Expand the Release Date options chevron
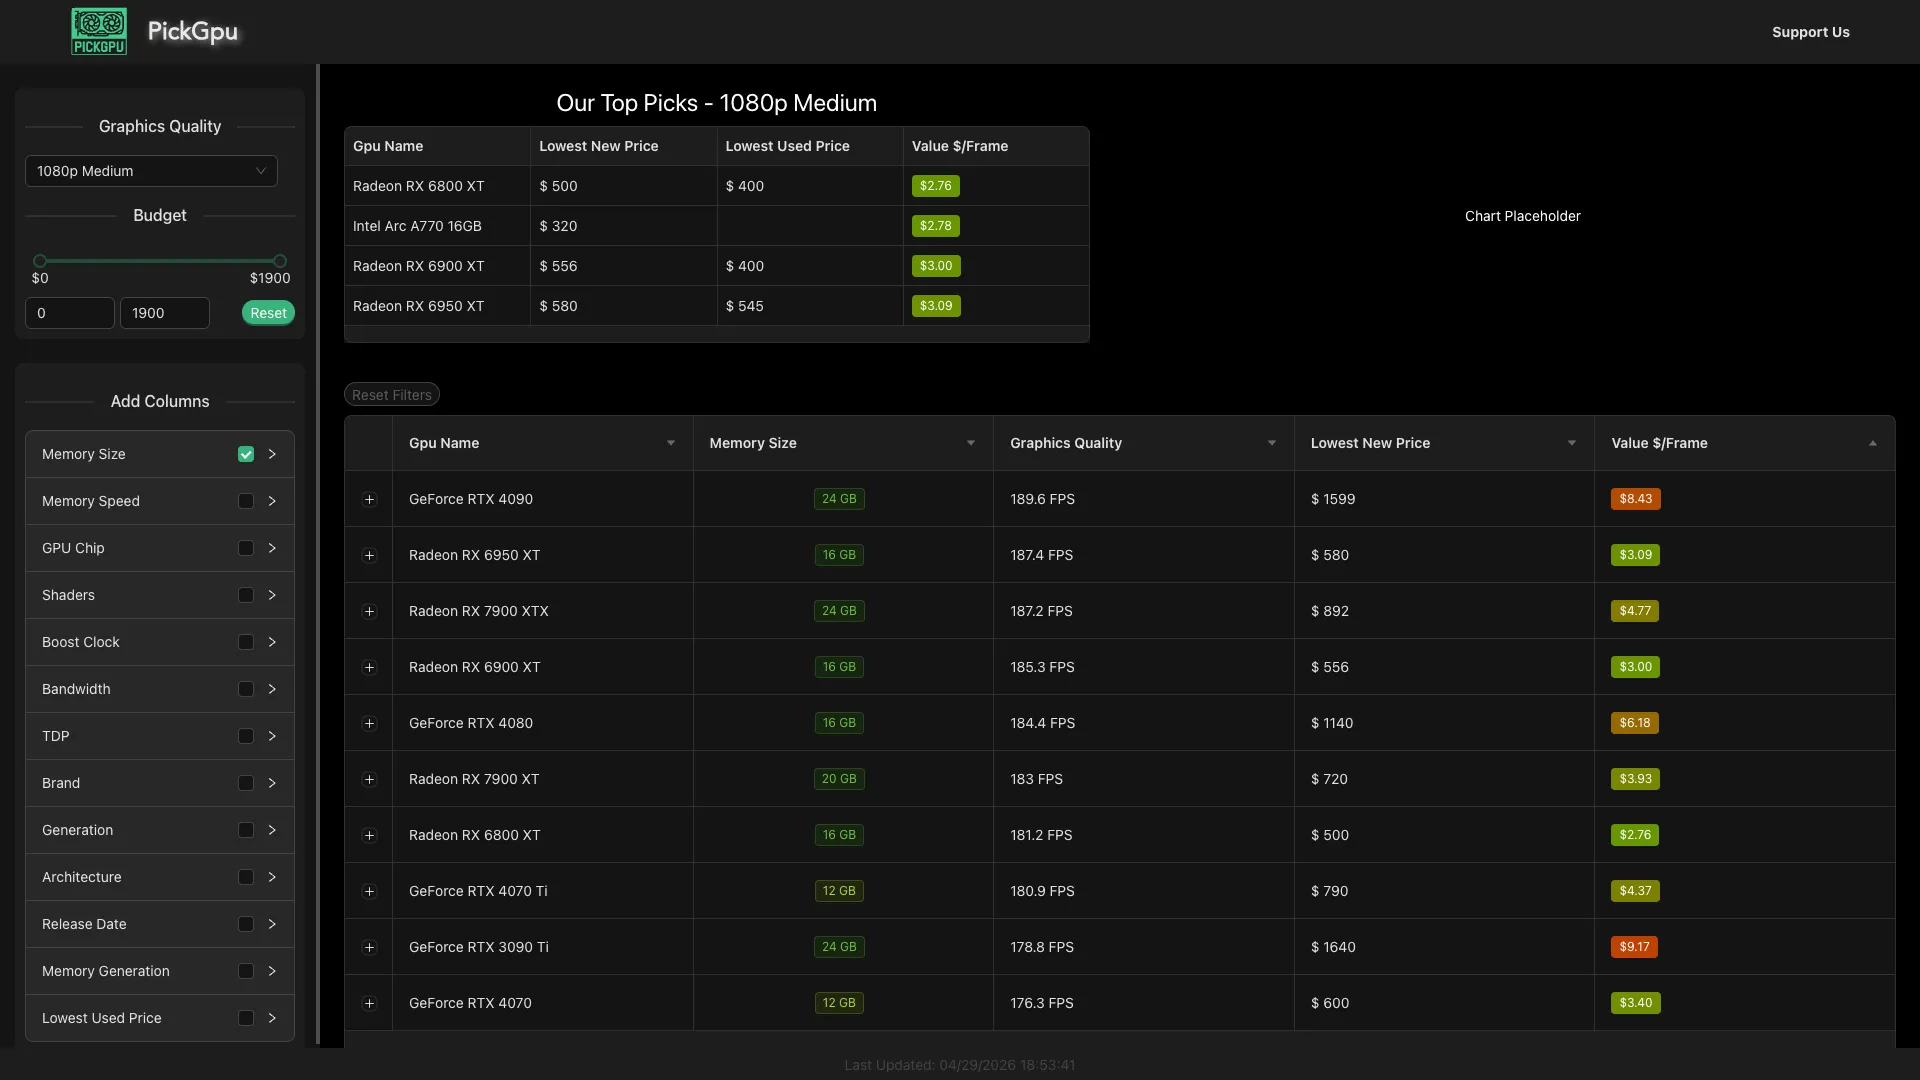Screen dimensions: 1920x1080 click(x=272, y=924)
